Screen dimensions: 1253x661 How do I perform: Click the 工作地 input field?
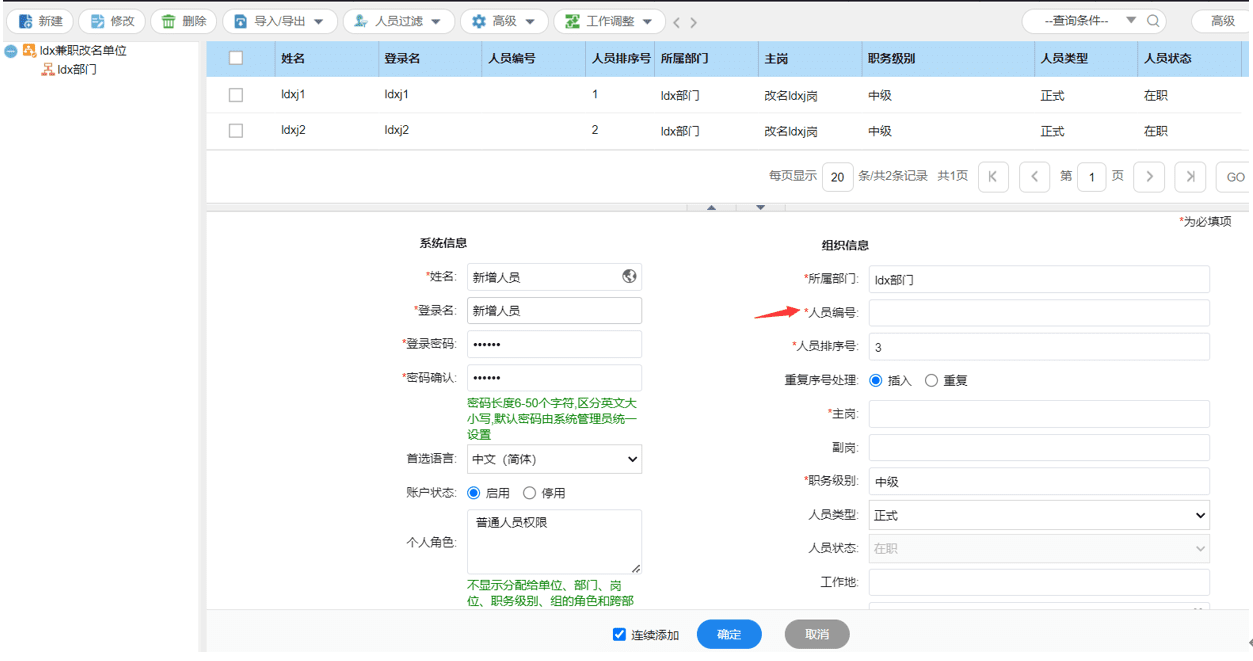[1039, 582]
